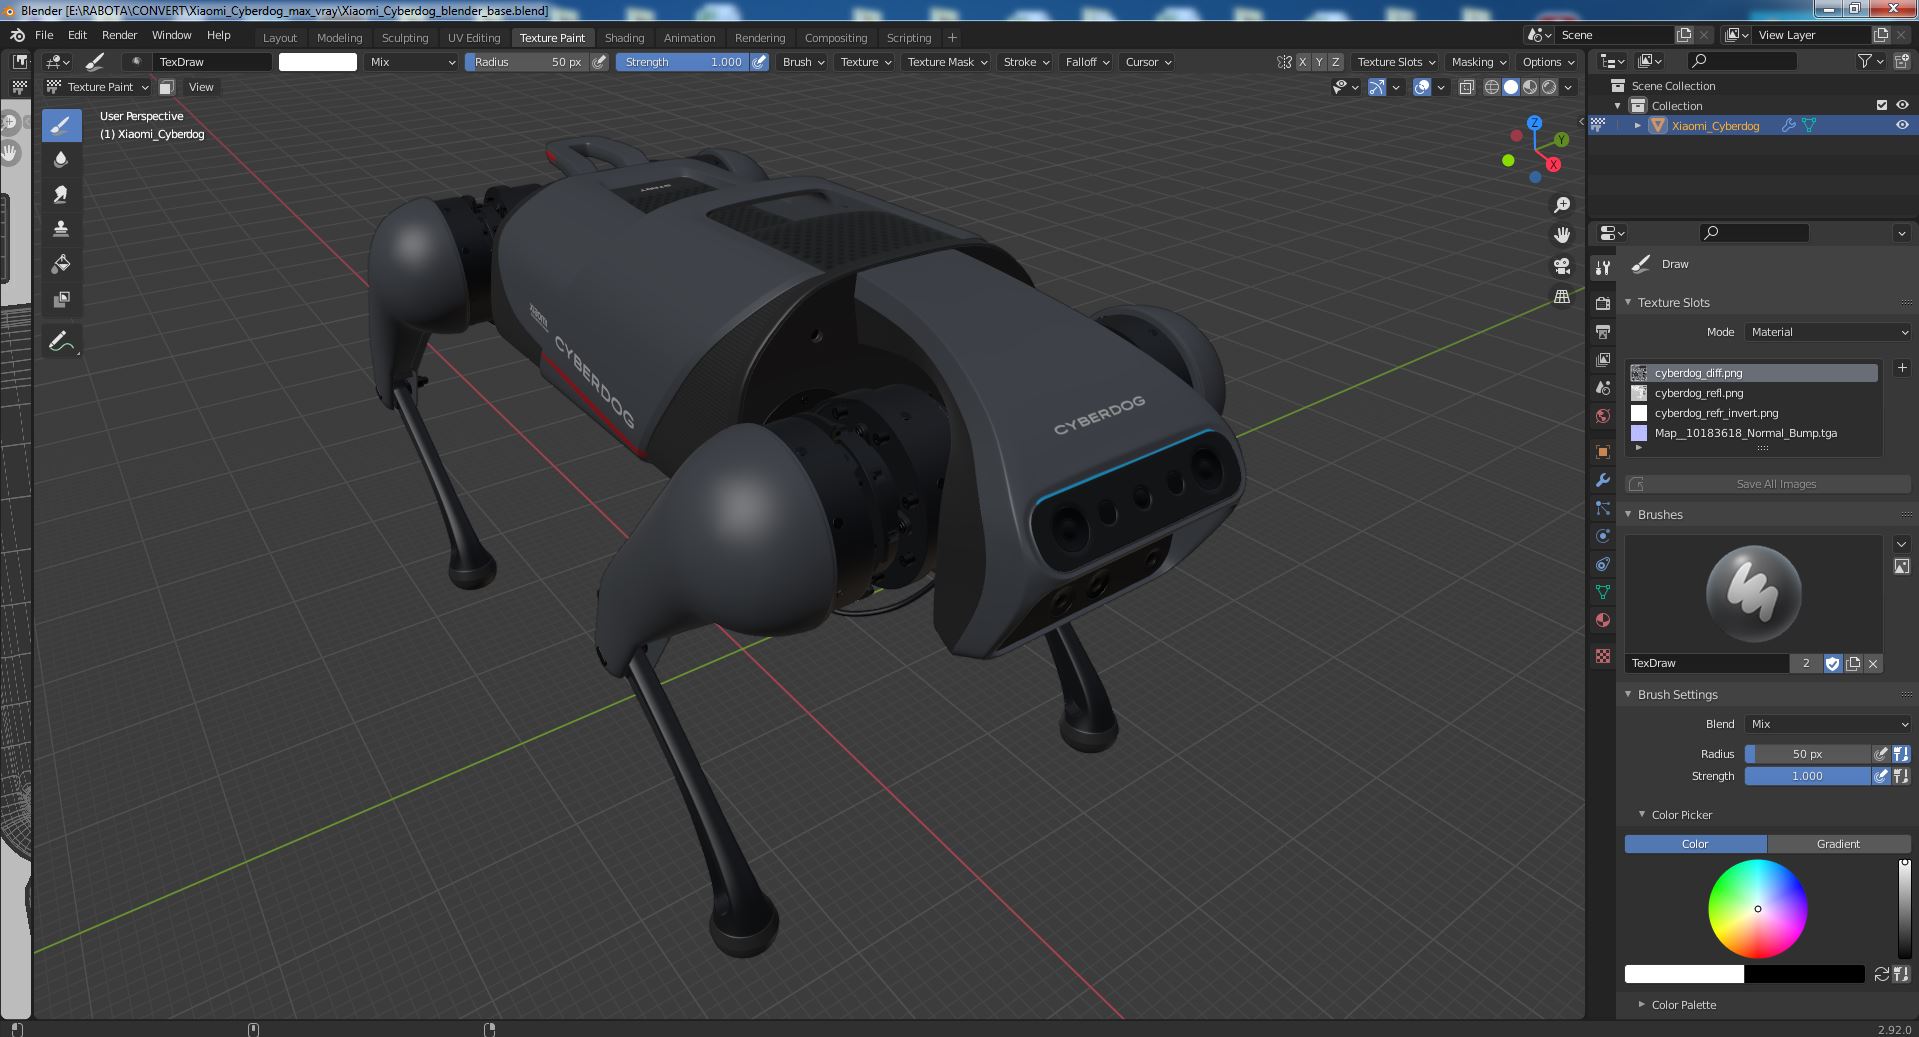Click the viewport zoom magnifier icon
Viewport: 1919px width, 1037px height.
(1561, 205)
